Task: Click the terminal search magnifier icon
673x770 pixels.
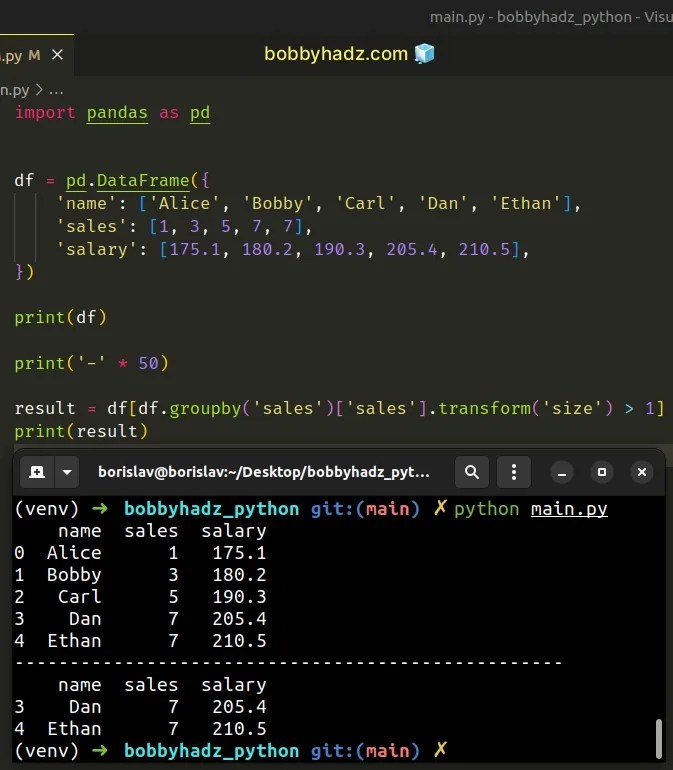Action: pos(472,472)
